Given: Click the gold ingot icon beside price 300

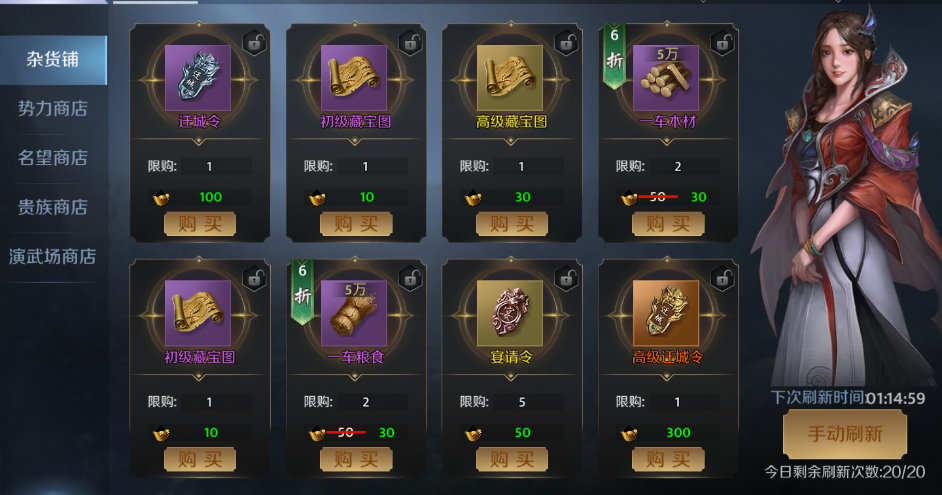Looking at the screenshot, I should point(629,433).
